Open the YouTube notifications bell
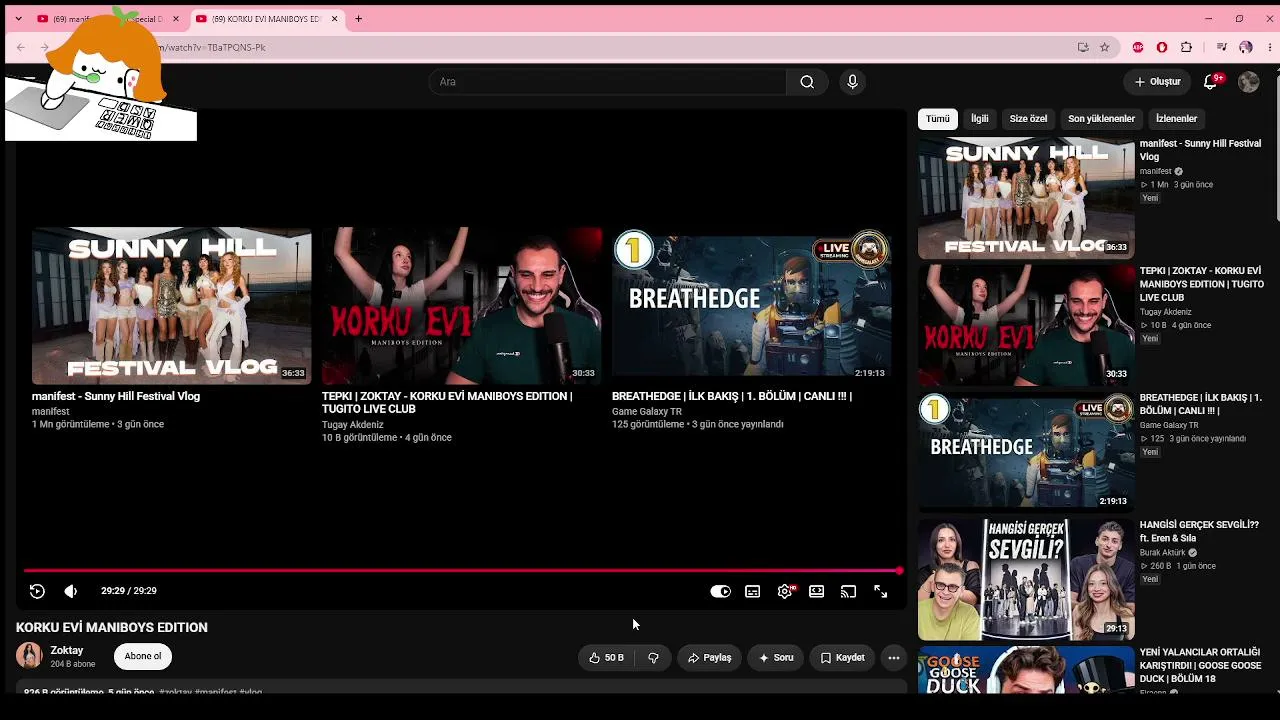The height and width of the screenshot is (720, 1280). coord(1211,82)
